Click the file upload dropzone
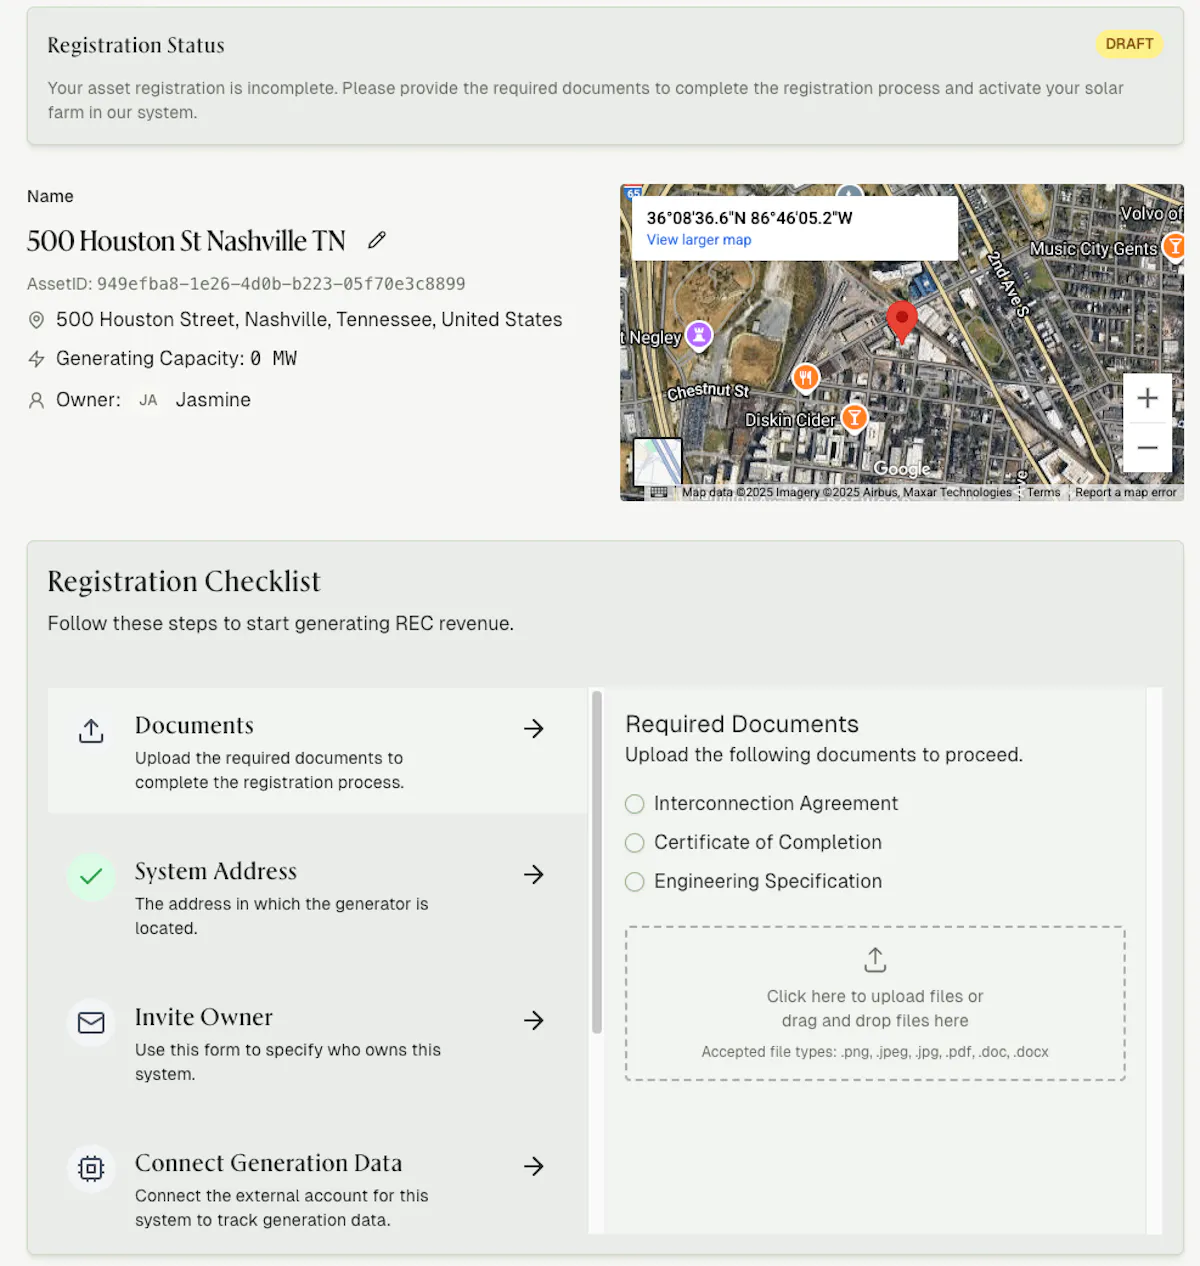 [x=875, y=1004]
